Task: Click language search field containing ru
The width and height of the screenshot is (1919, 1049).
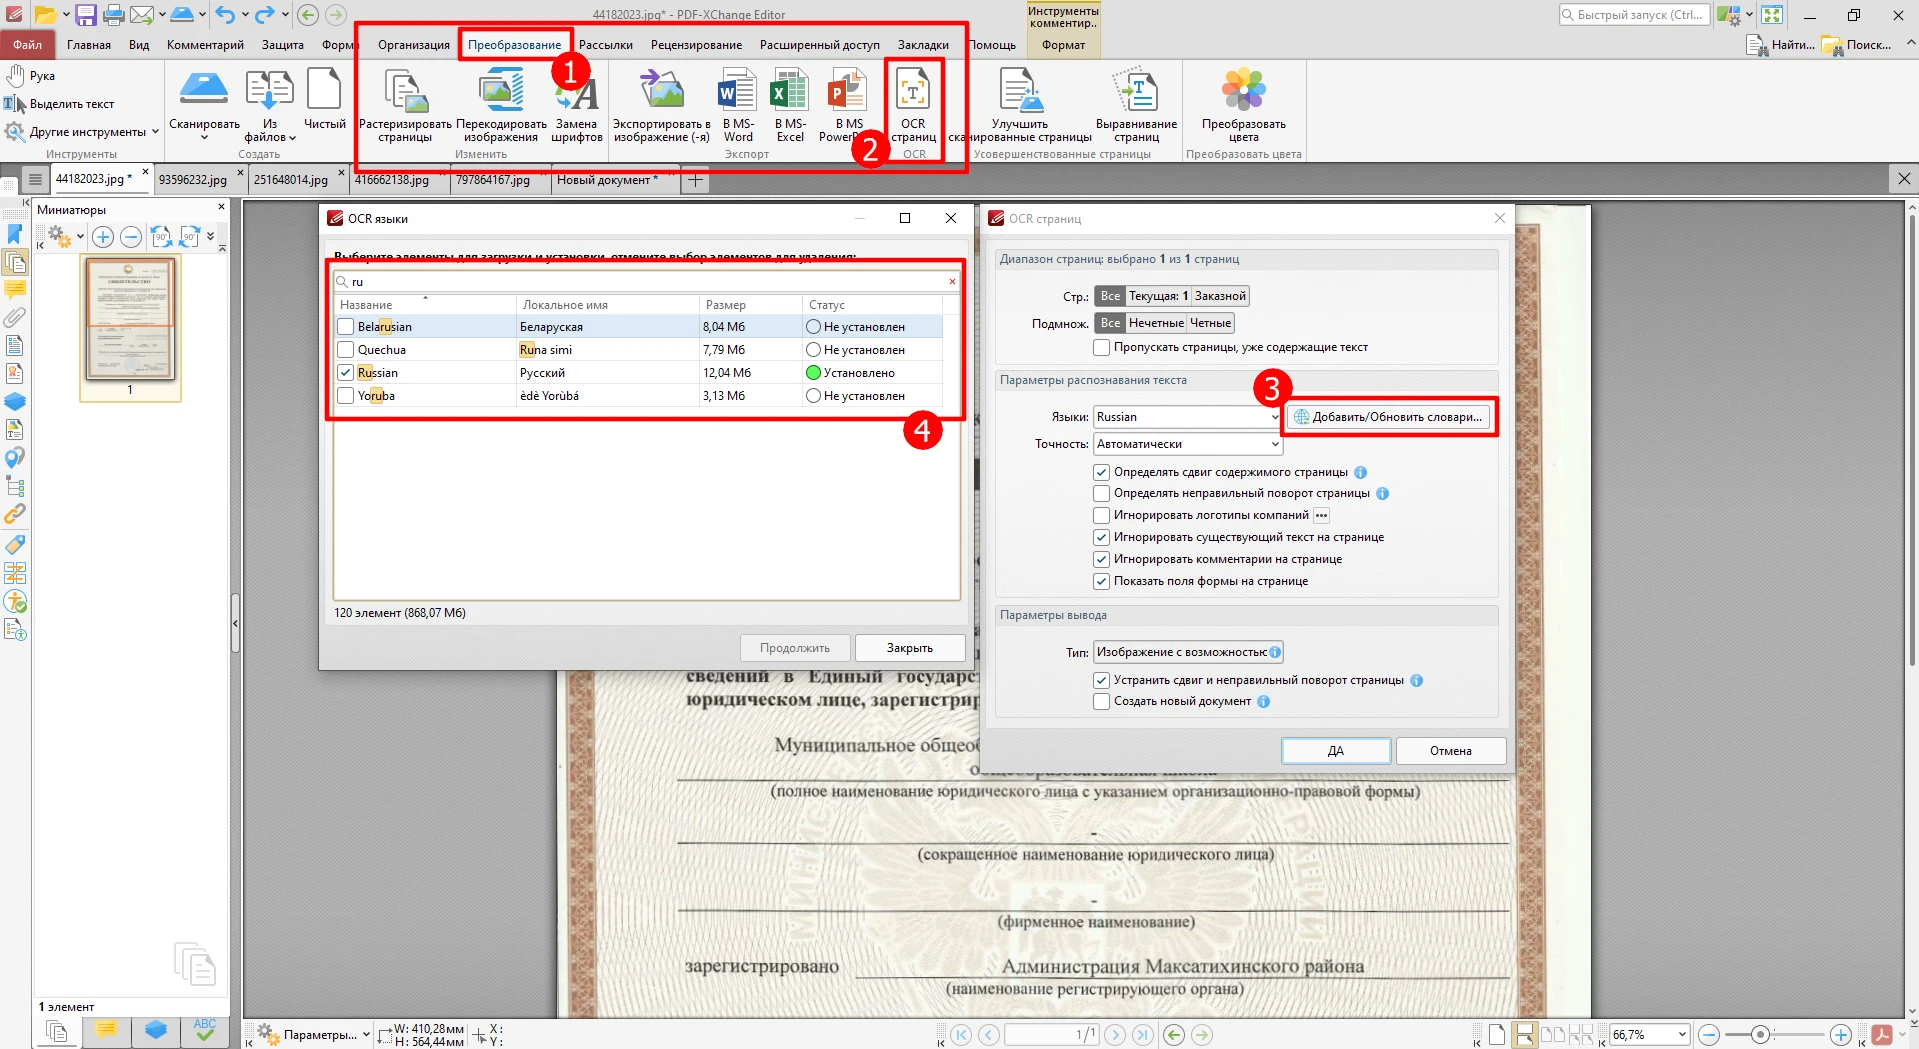Action: (x=646, y=282)
